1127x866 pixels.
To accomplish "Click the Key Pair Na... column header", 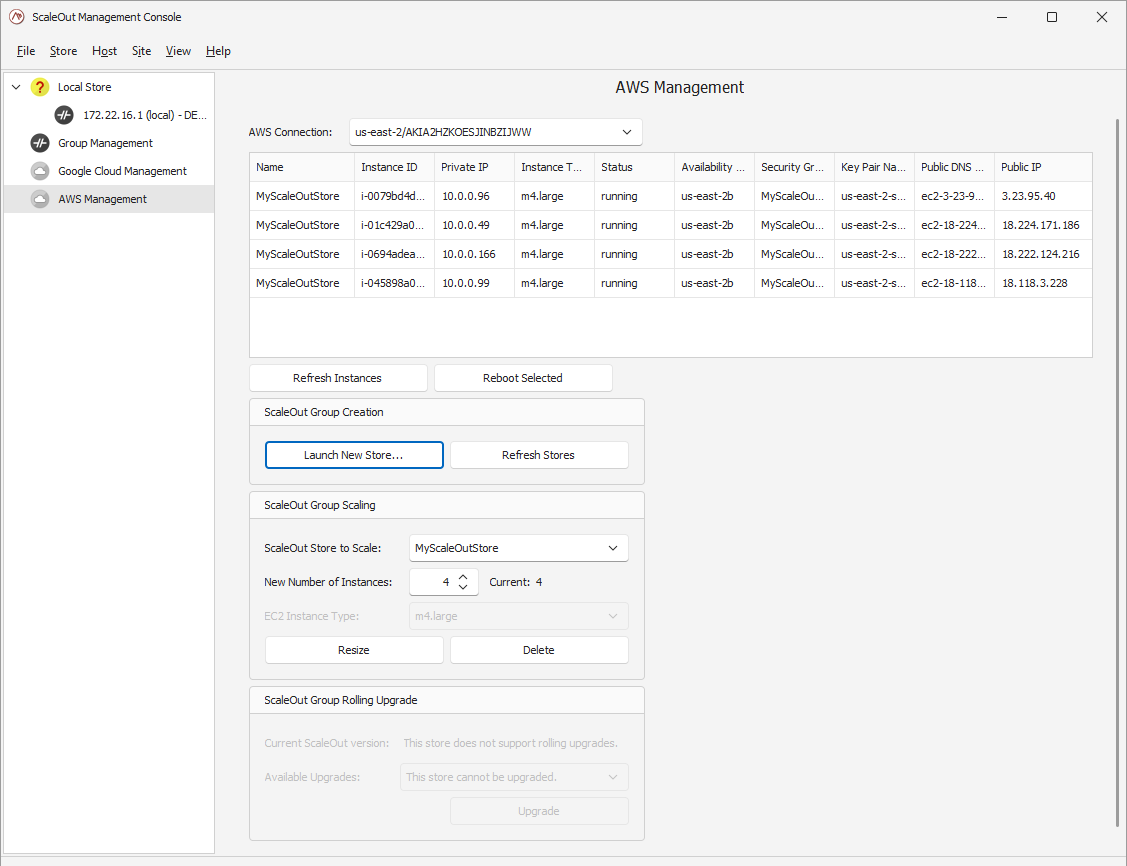I will click(x=874, y=167).
